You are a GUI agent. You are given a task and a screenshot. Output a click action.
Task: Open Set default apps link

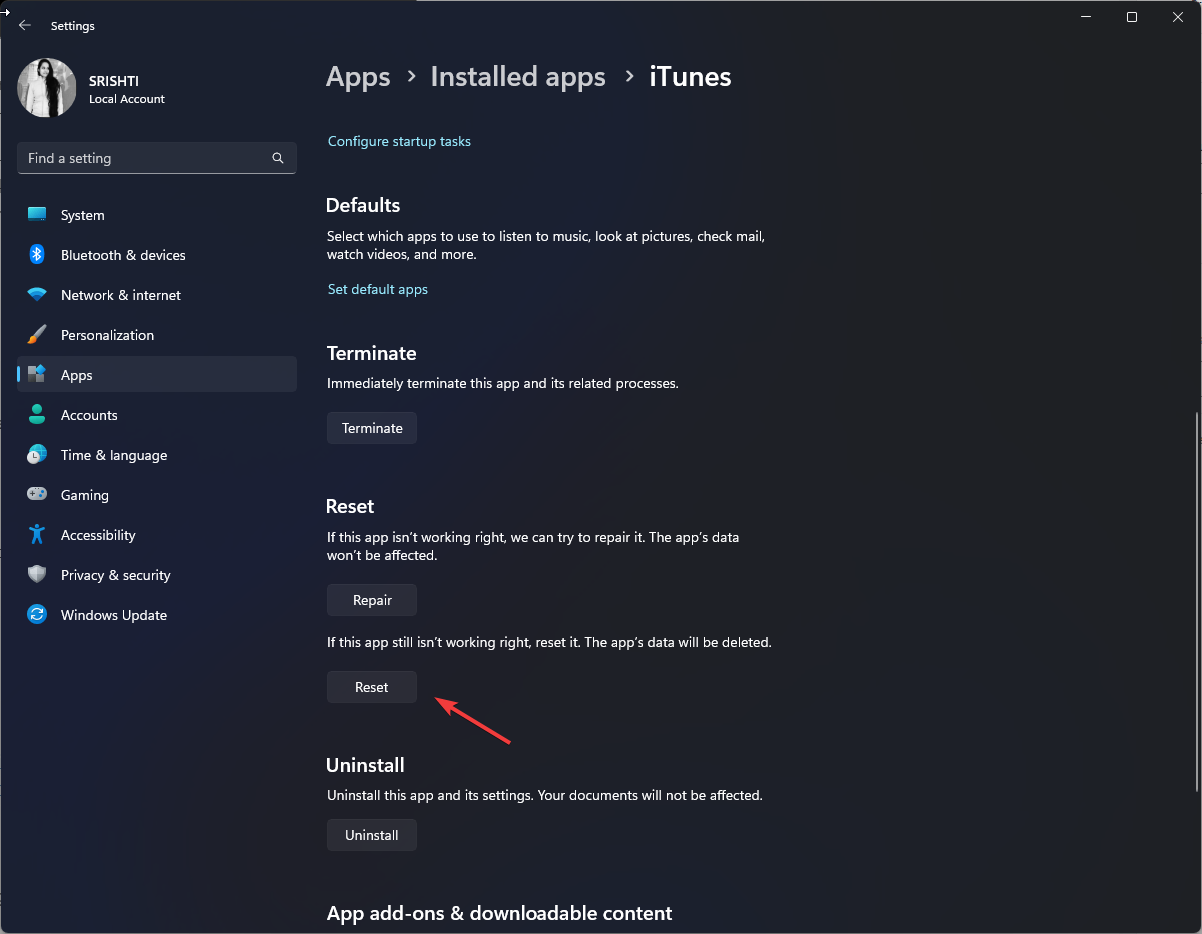point(377,289)
